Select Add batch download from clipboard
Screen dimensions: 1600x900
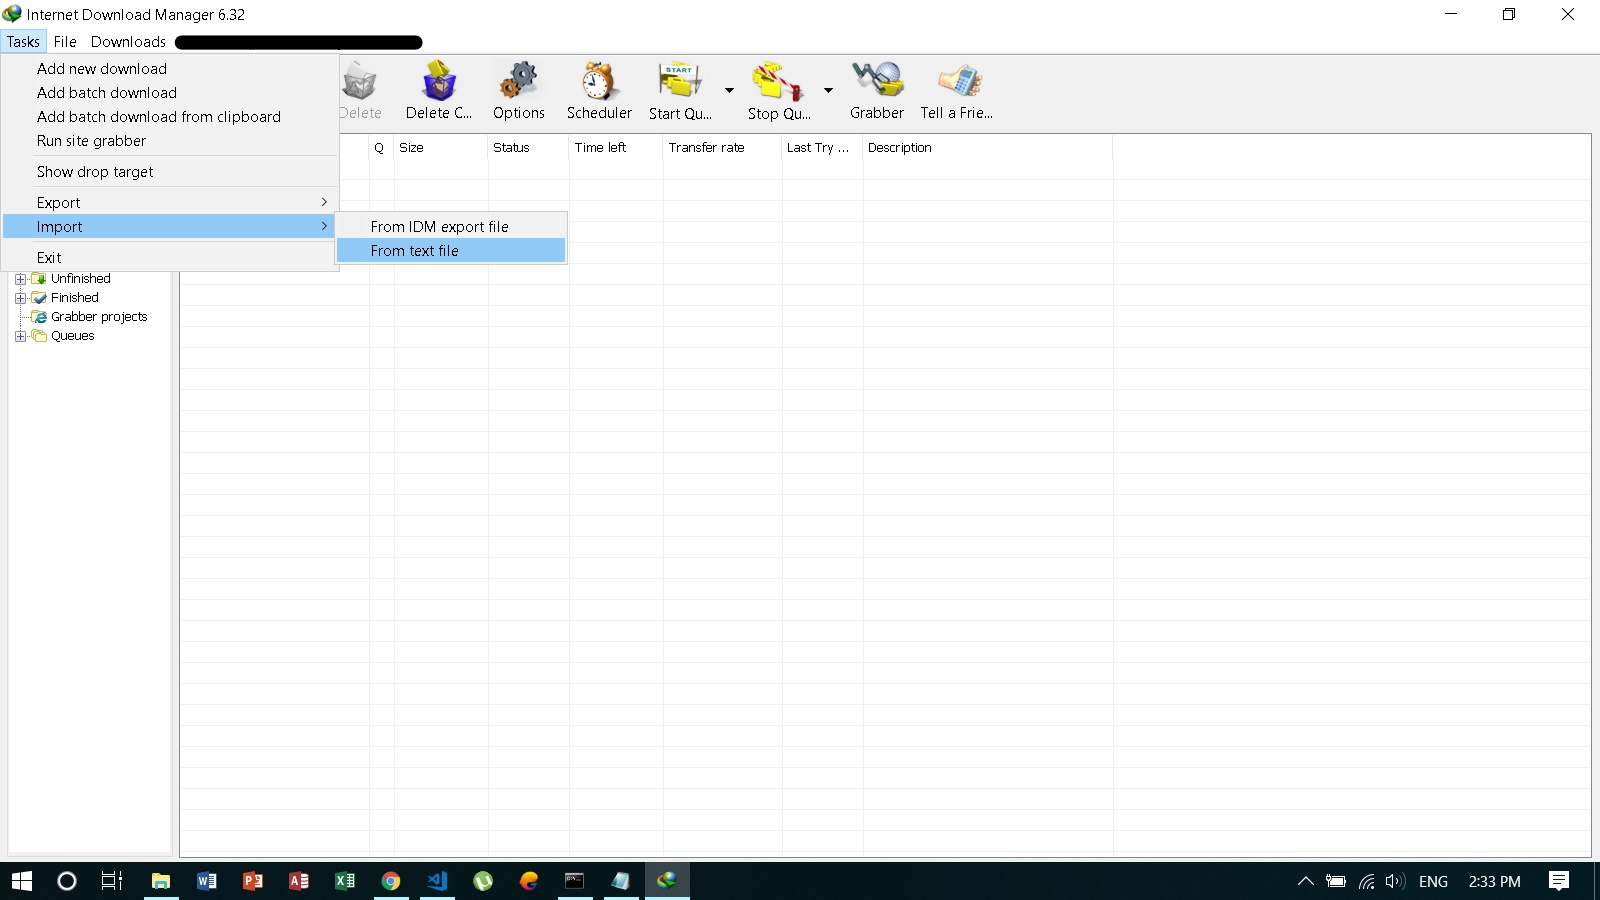pyautogui.click(x=159, y=116)
